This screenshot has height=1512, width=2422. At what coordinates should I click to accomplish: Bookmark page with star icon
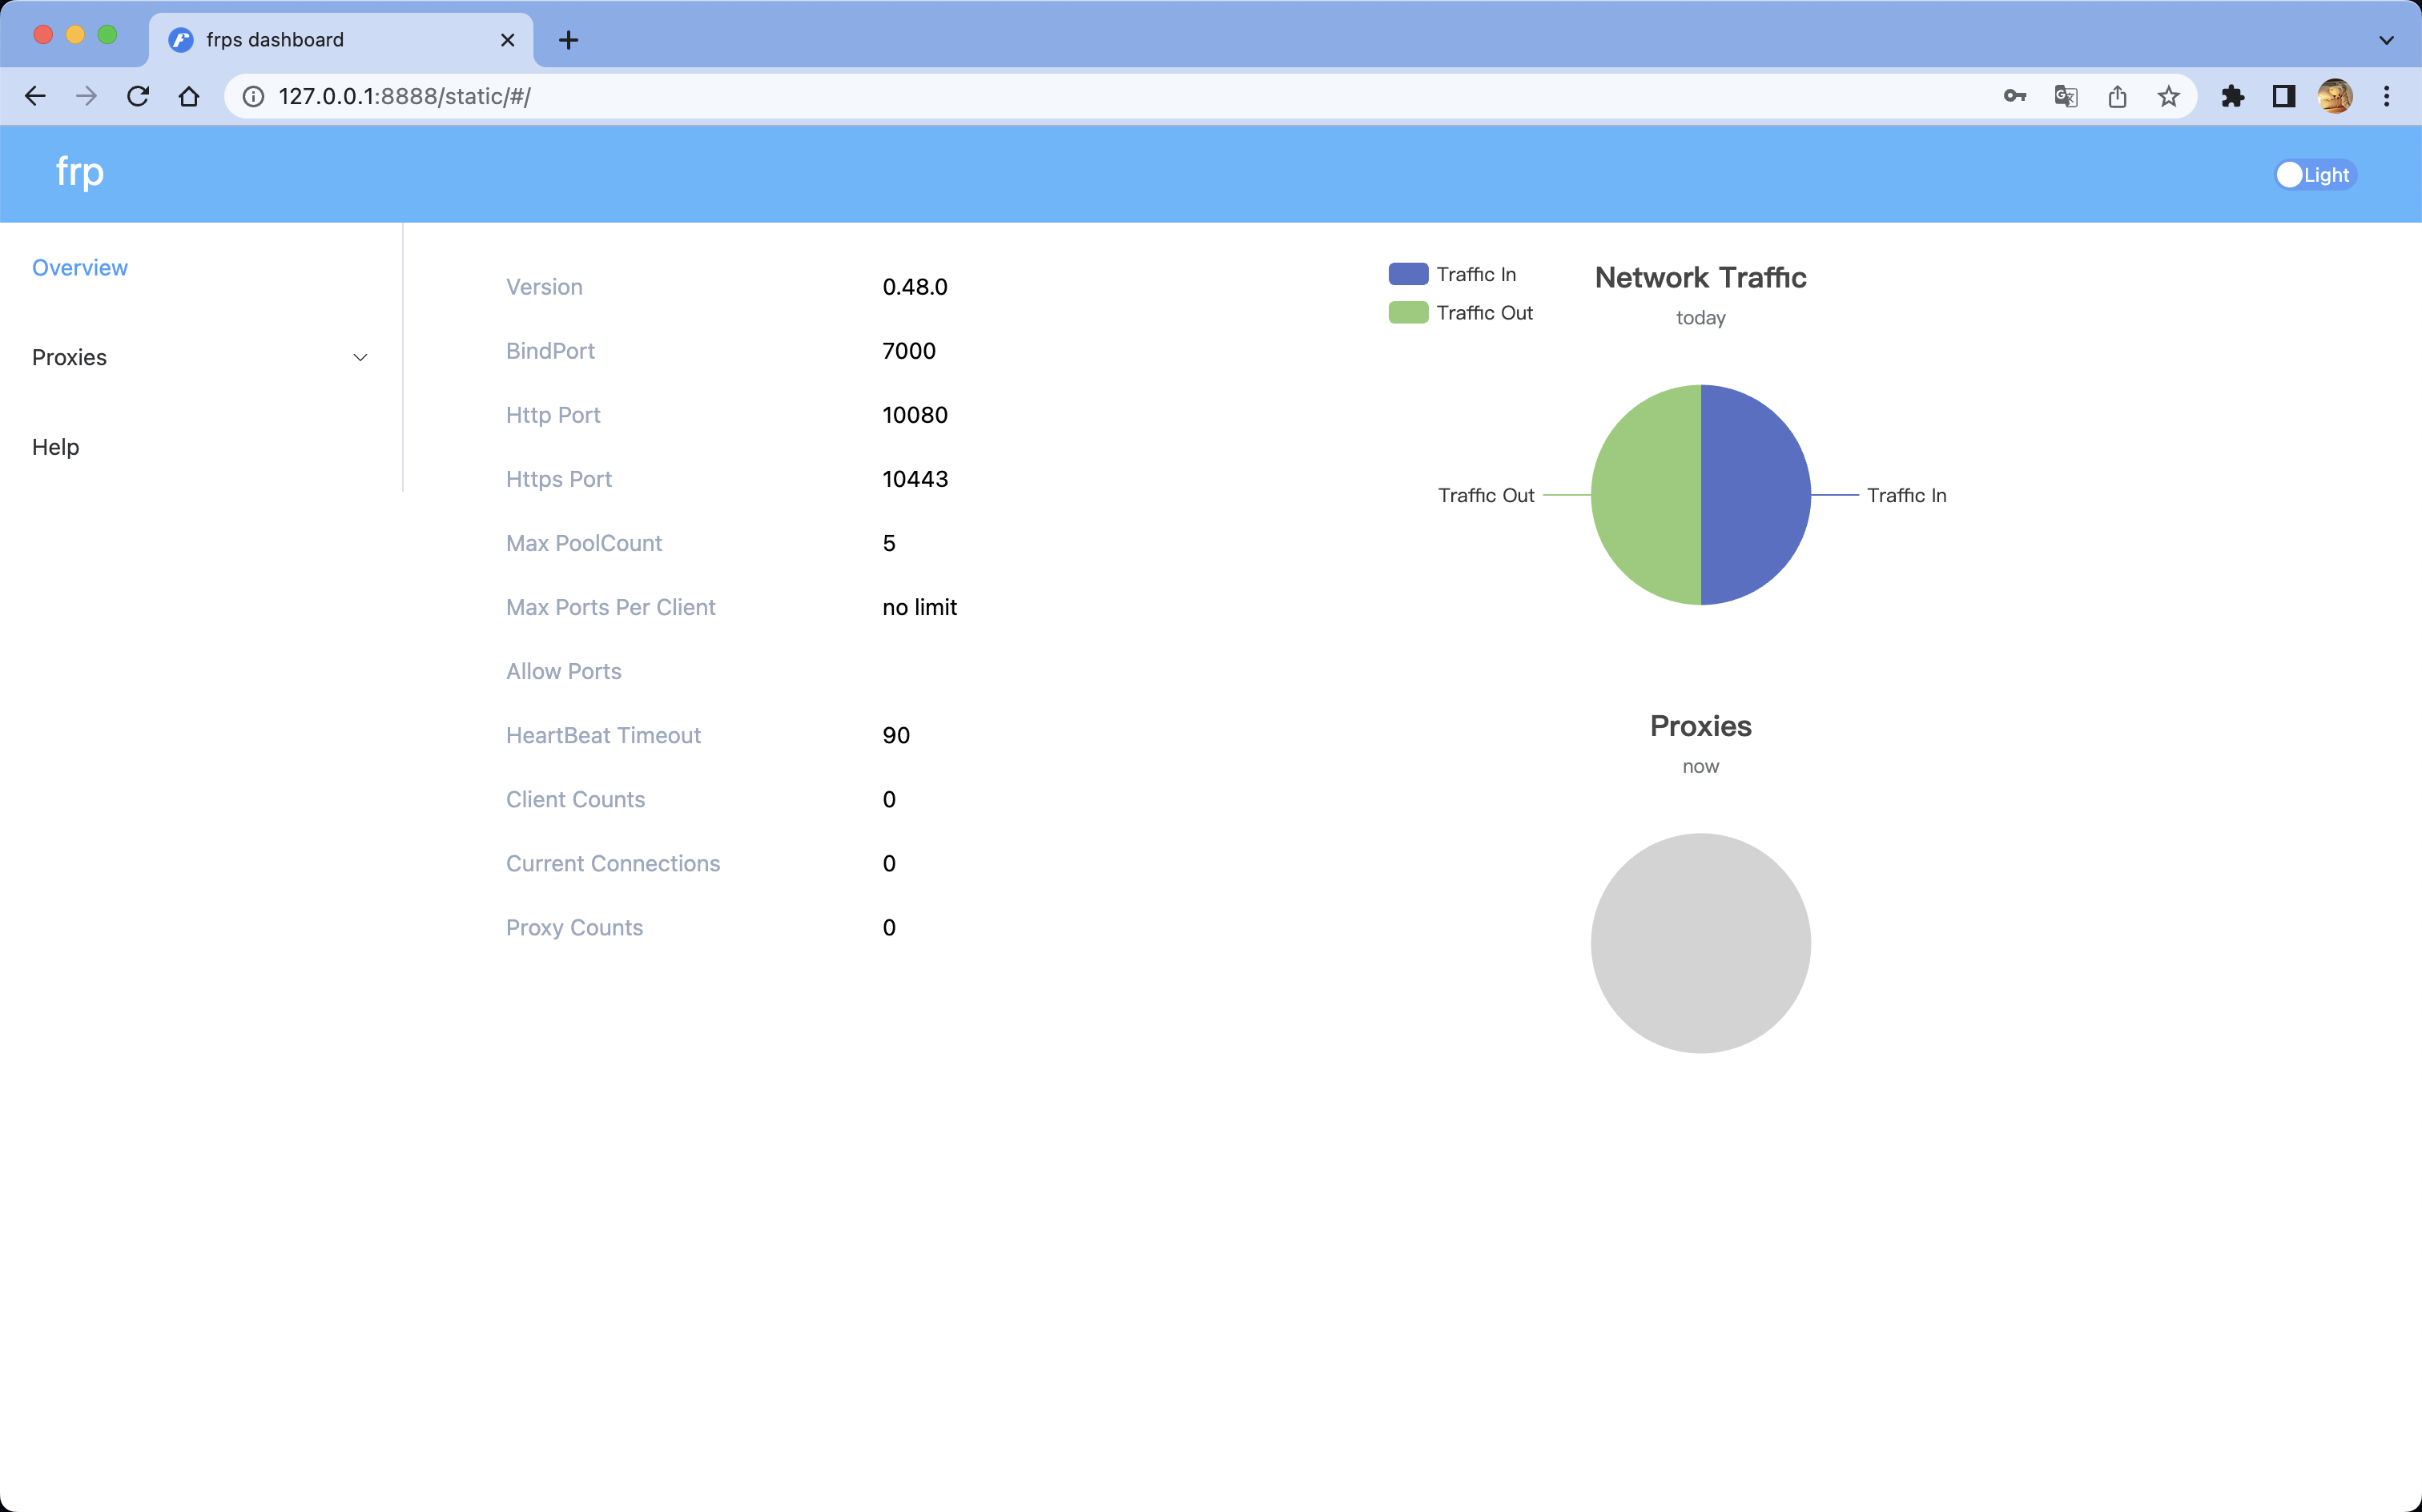point(2168,96)
